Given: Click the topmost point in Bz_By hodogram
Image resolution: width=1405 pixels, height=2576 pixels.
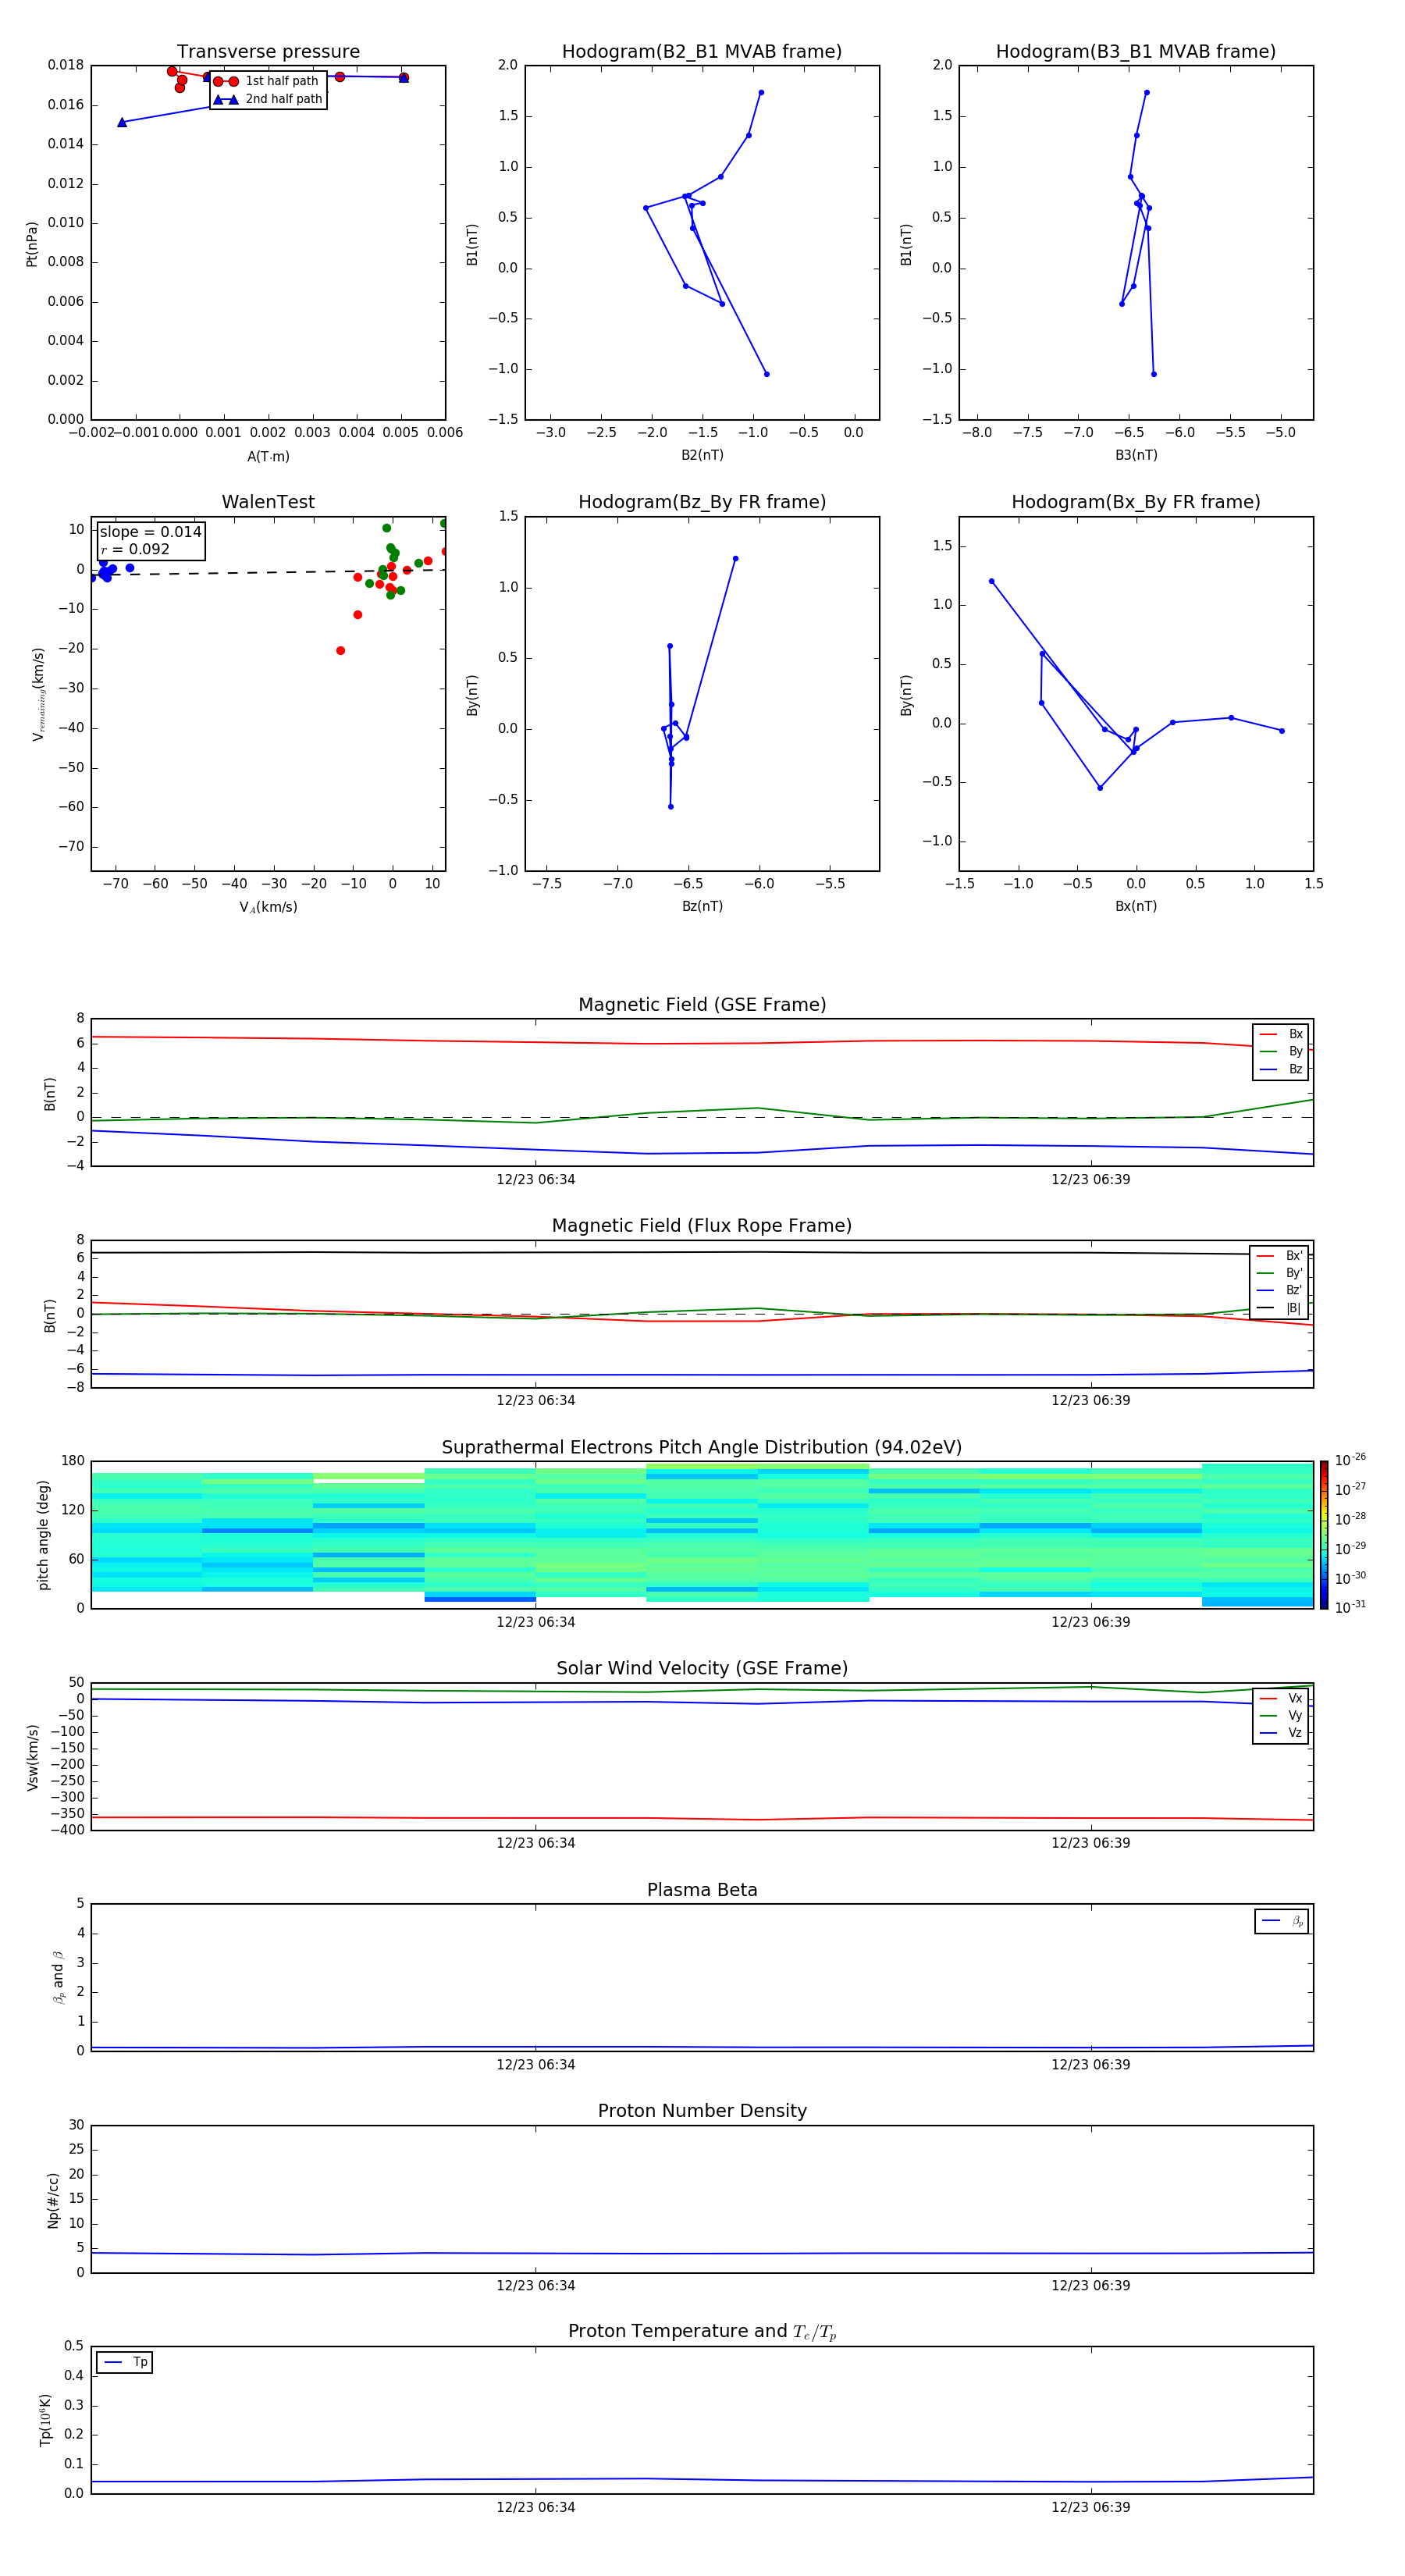Looking at the screenshot, I should (735, 559).
